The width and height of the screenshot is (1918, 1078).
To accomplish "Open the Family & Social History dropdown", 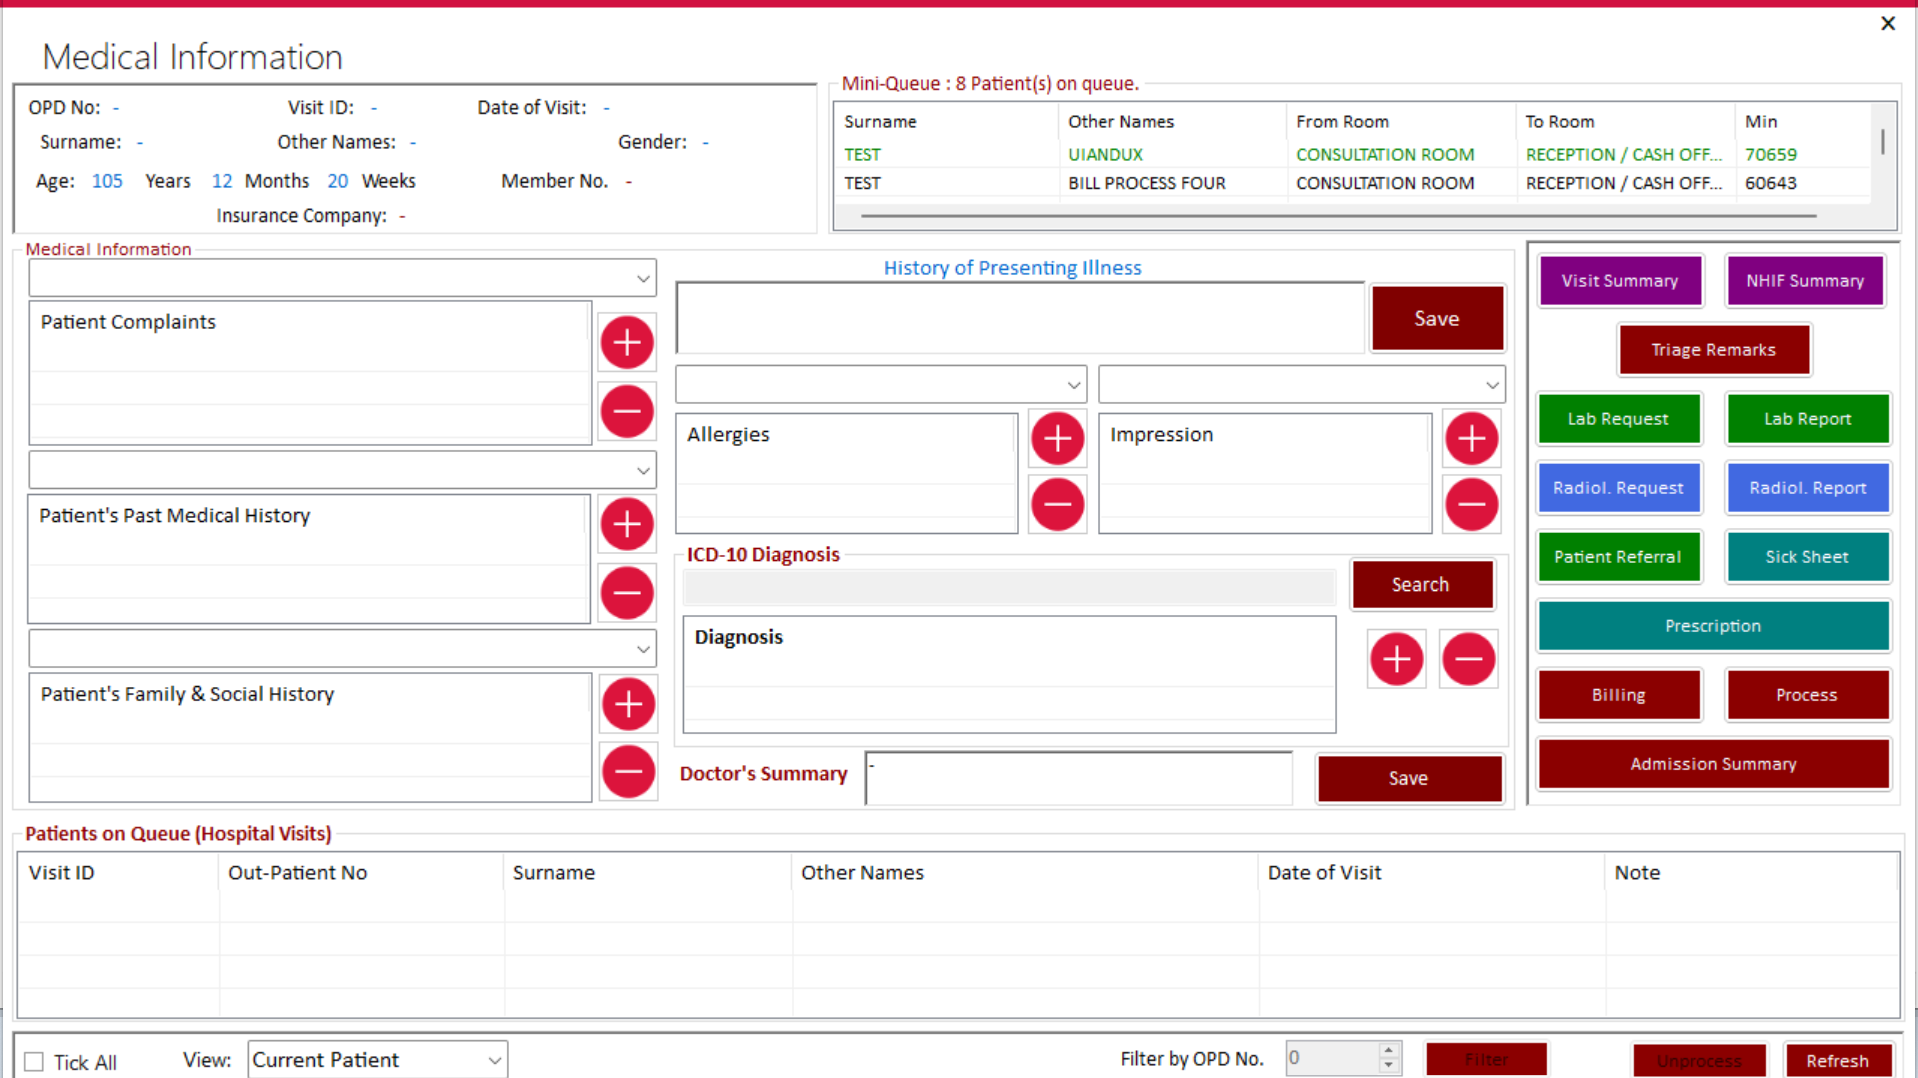I will (643, 649).
